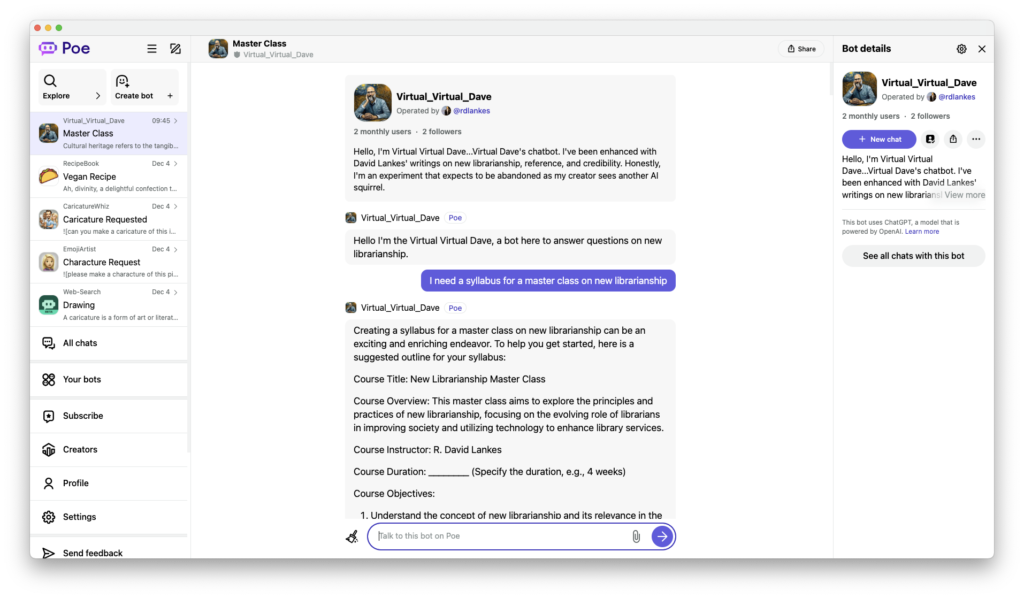
Task: Click Web-Search bot avatar icon
Action: pos(48,305)
